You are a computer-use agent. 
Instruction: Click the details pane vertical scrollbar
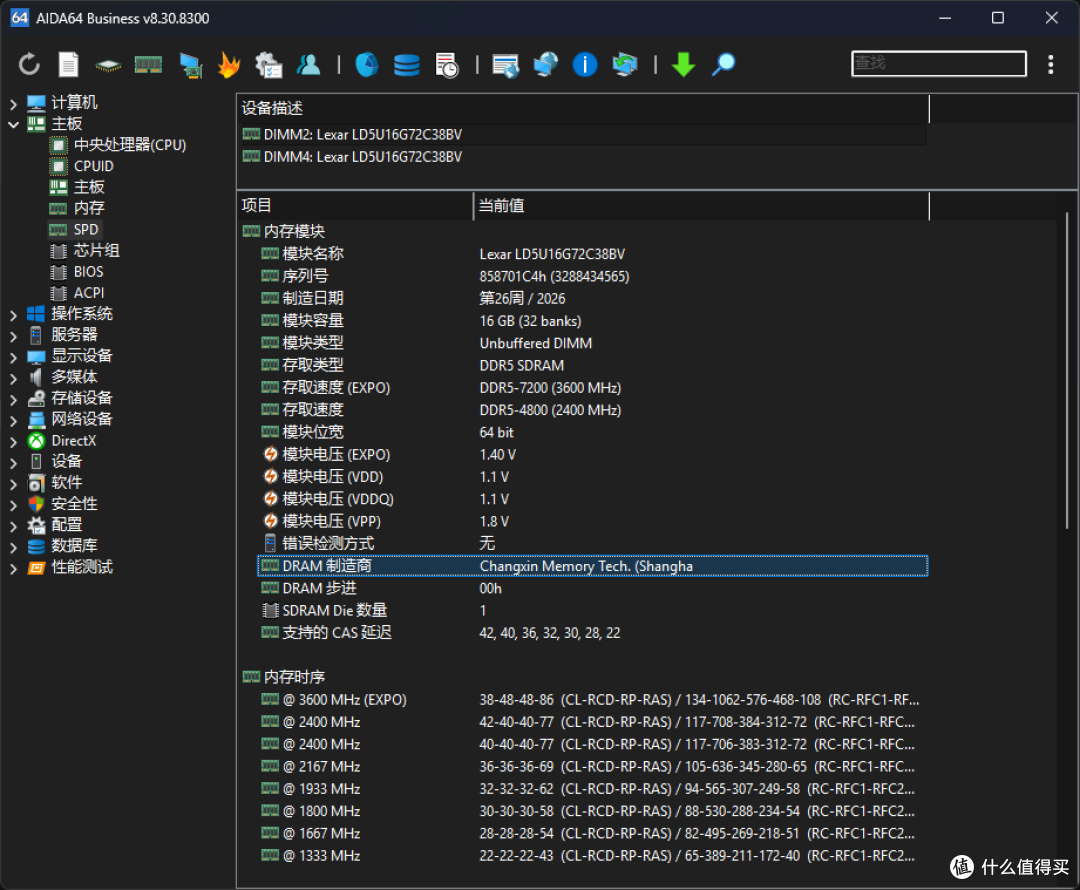(1067, 372)
